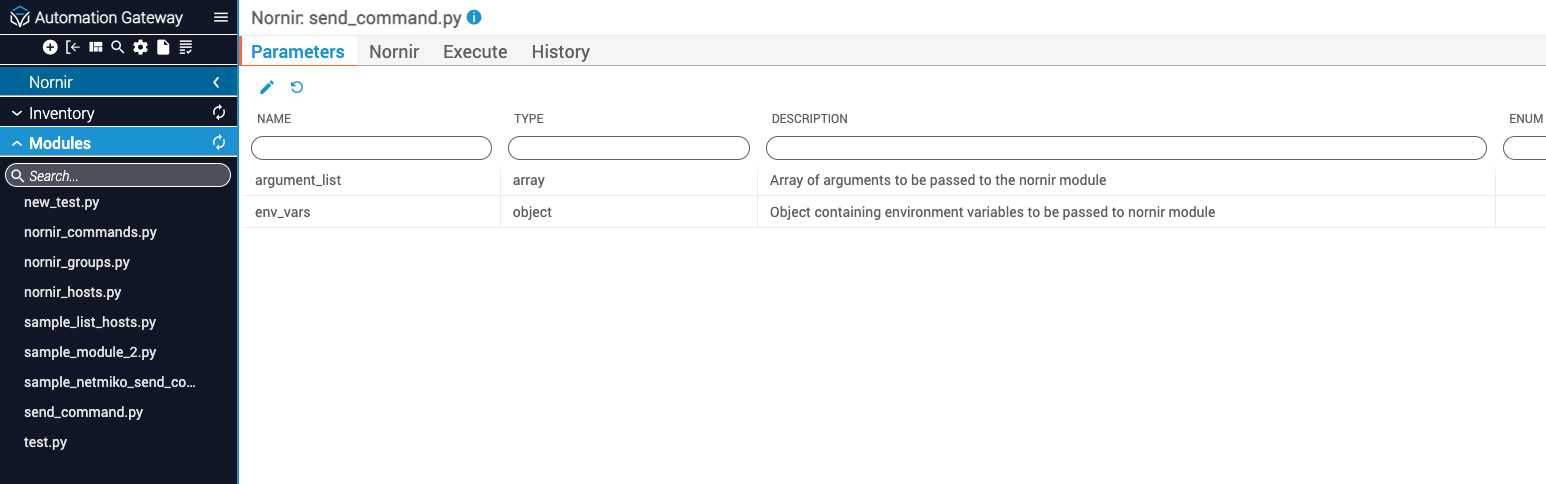Refresh the Inventory section
The width and height of the screenshot is (1546, 484).
click(219, 113)
